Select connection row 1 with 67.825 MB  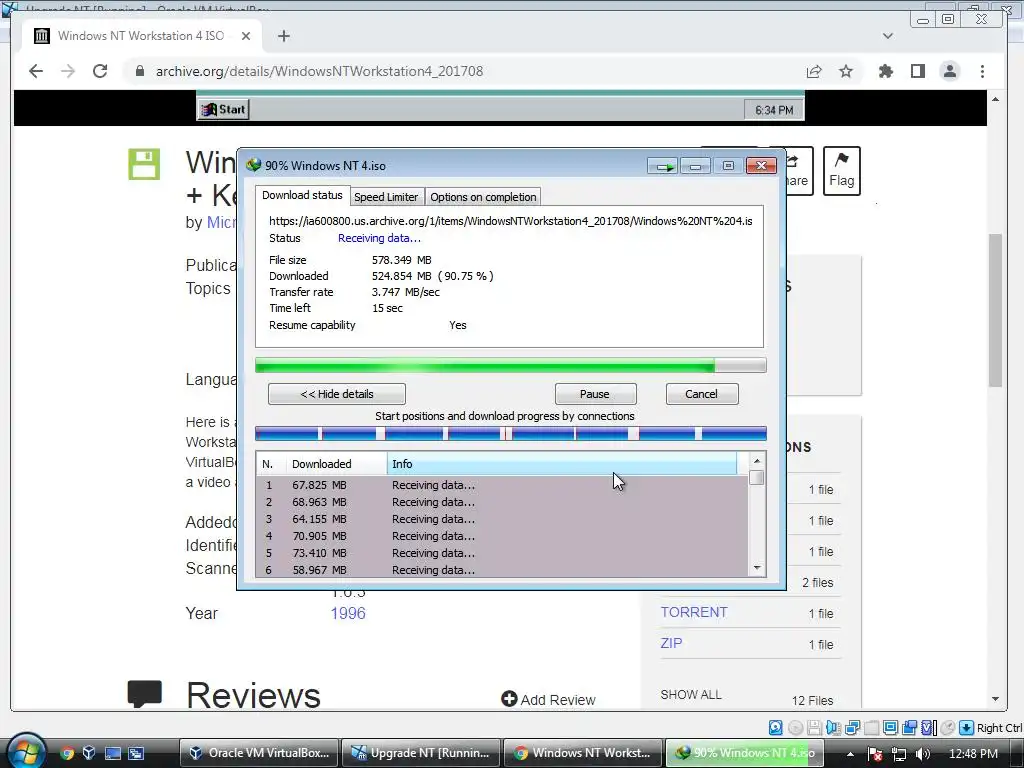[x=502, y=485]
